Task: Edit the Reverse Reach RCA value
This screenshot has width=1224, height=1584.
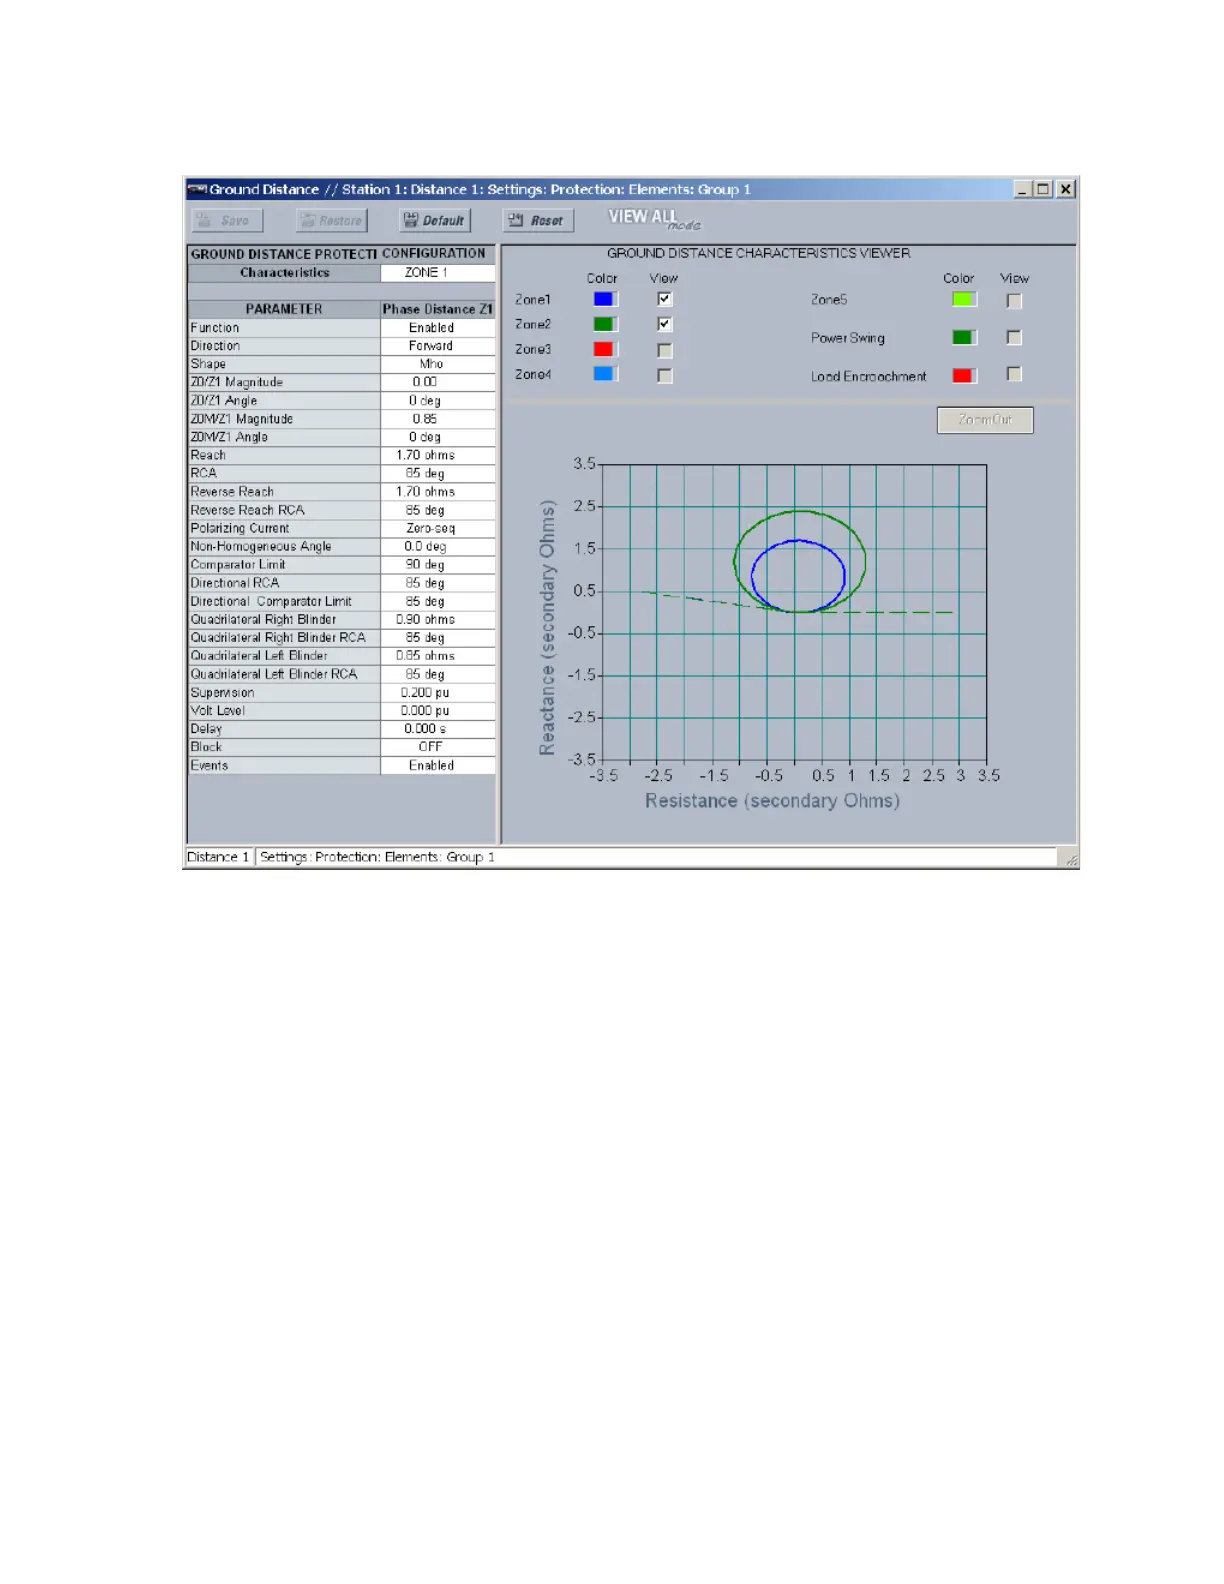Action: pyautogui.click(x=438, y=510)
